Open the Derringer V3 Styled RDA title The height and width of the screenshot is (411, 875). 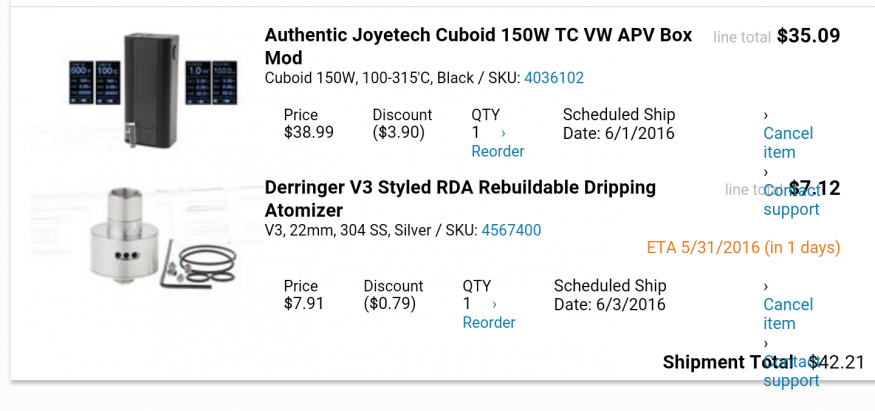(460, 198)
